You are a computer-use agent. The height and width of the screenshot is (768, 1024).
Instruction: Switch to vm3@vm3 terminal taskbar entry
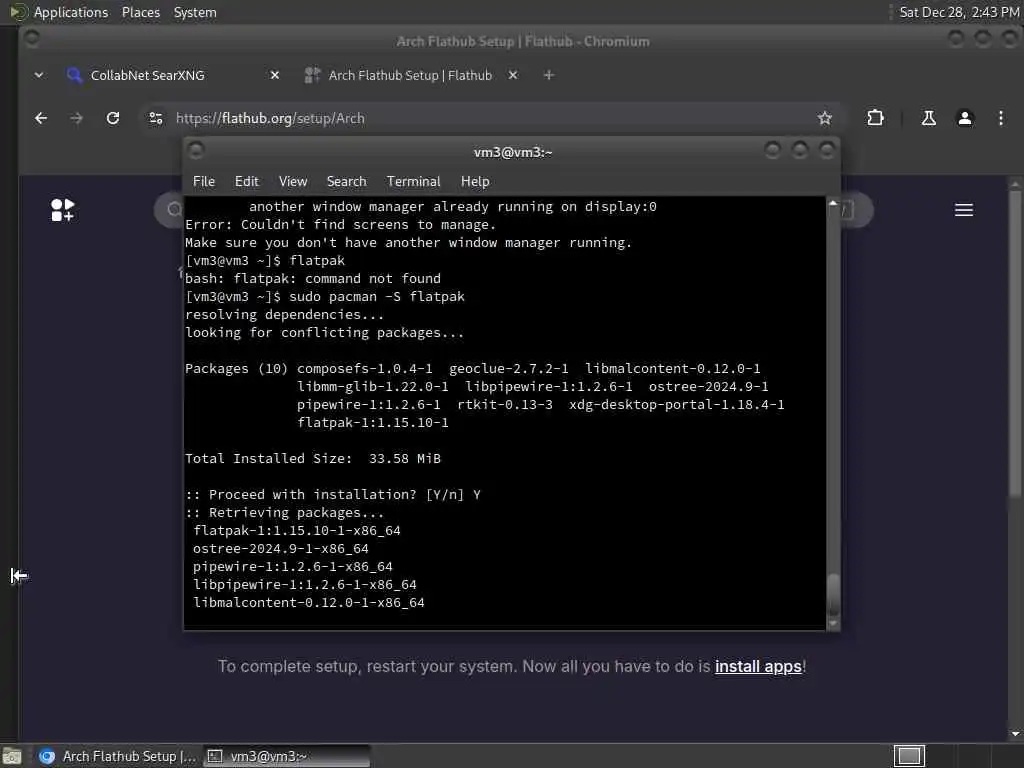(x=286, y=756)
